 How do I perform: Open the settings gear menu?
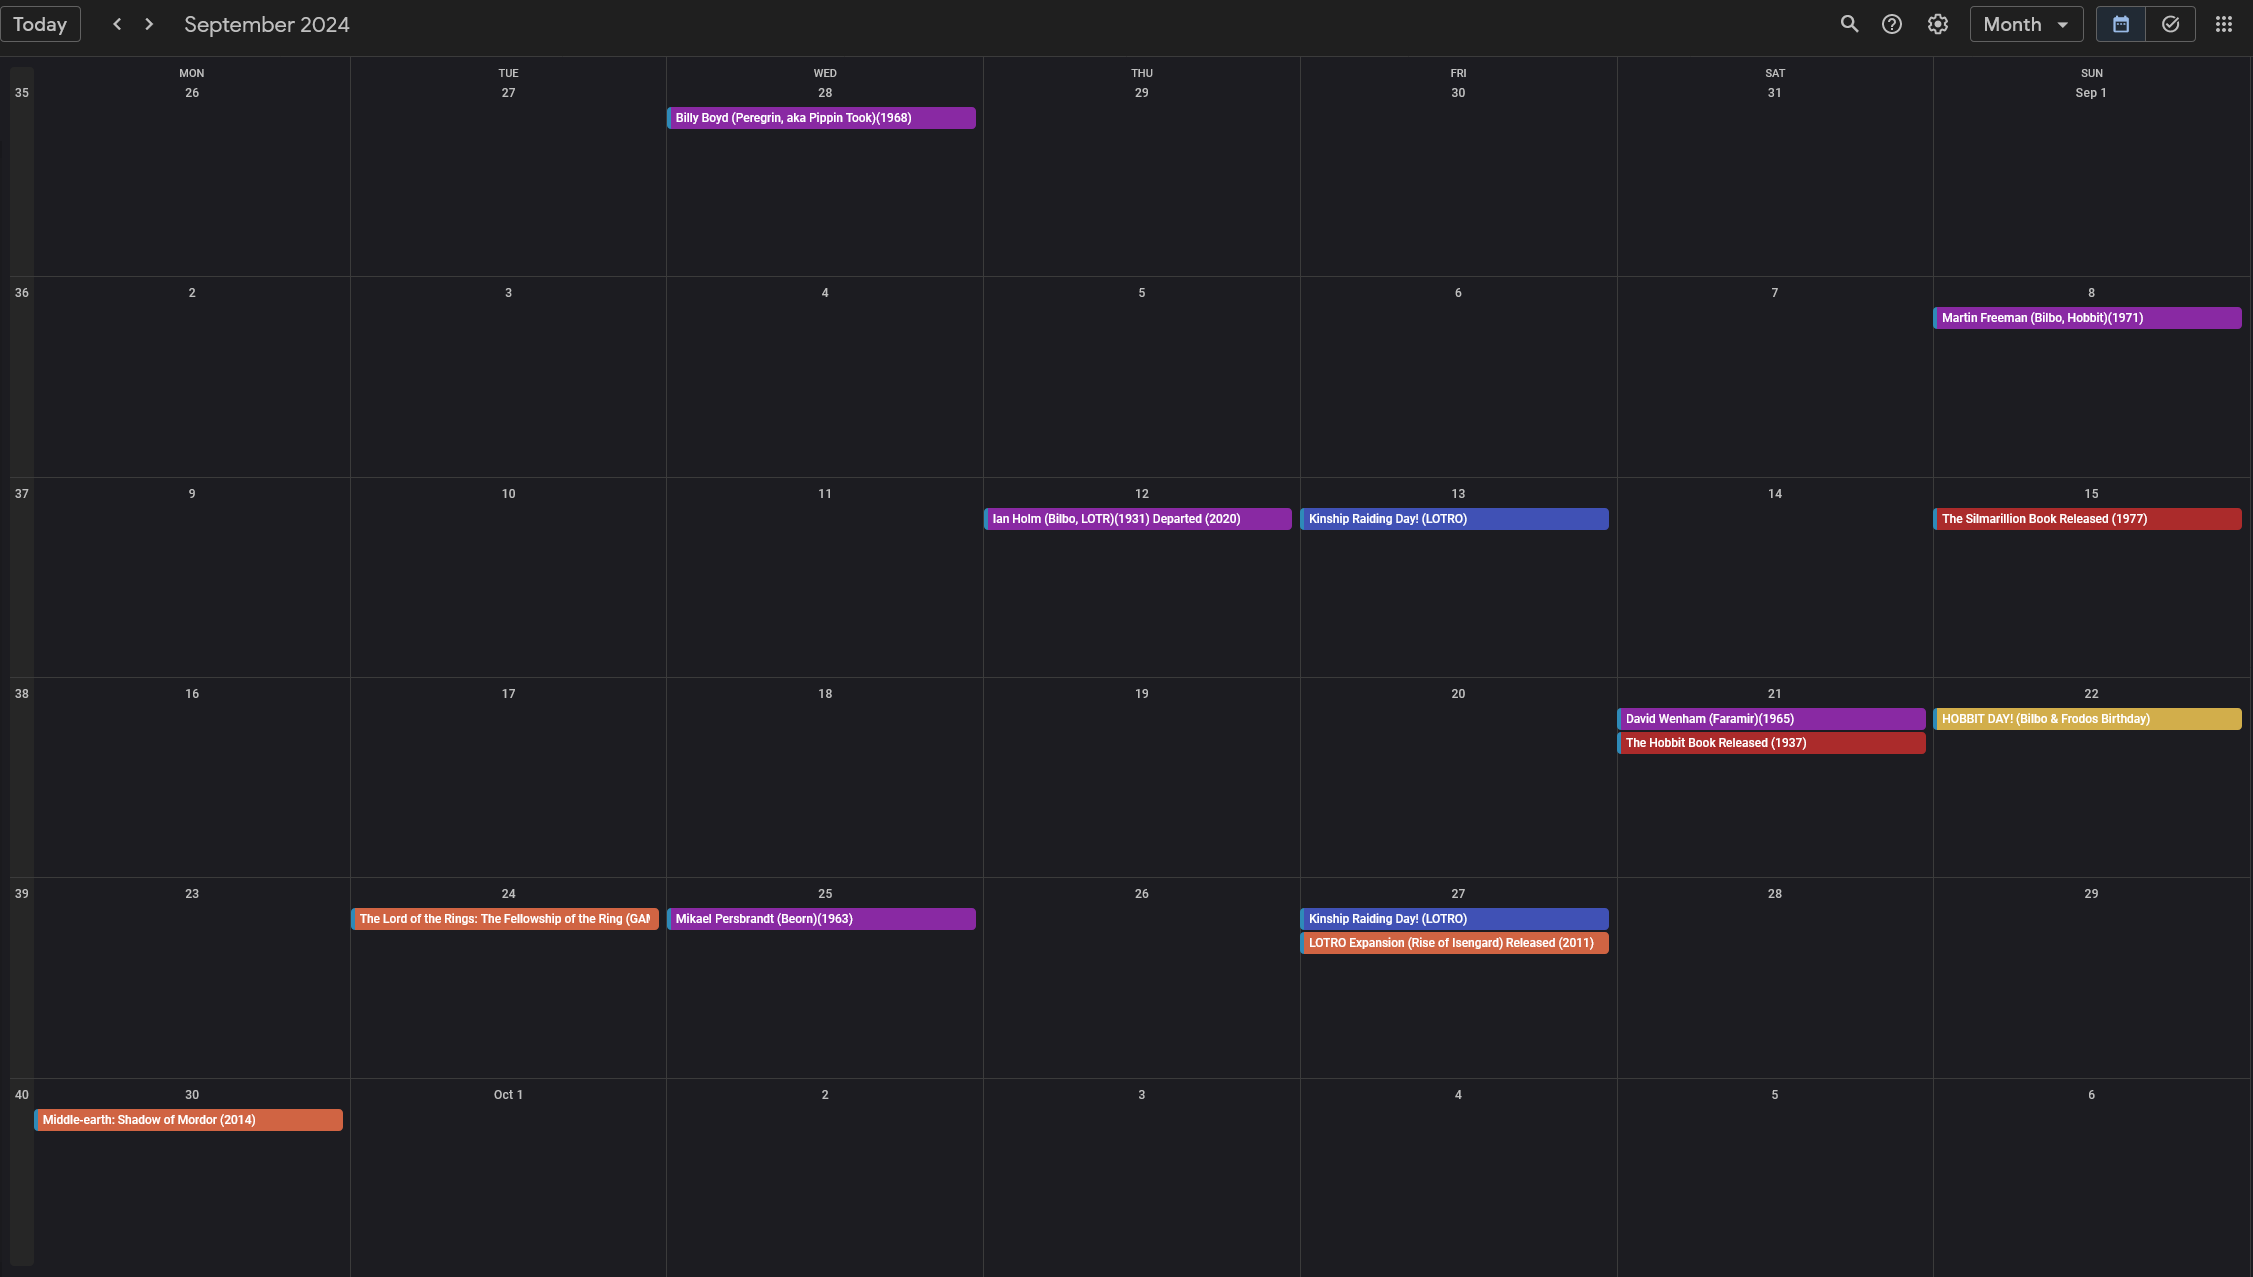click(x=1938, y=24)
